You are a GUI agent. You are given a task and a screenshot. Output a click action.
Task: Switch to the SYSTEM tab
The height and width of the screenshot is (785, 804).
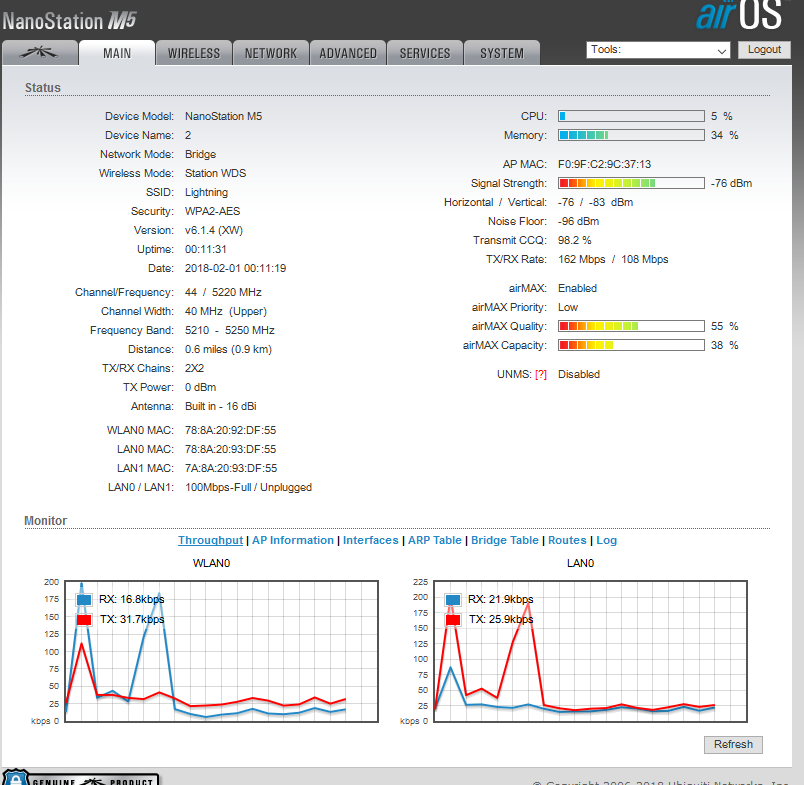[x=501, y=53]
